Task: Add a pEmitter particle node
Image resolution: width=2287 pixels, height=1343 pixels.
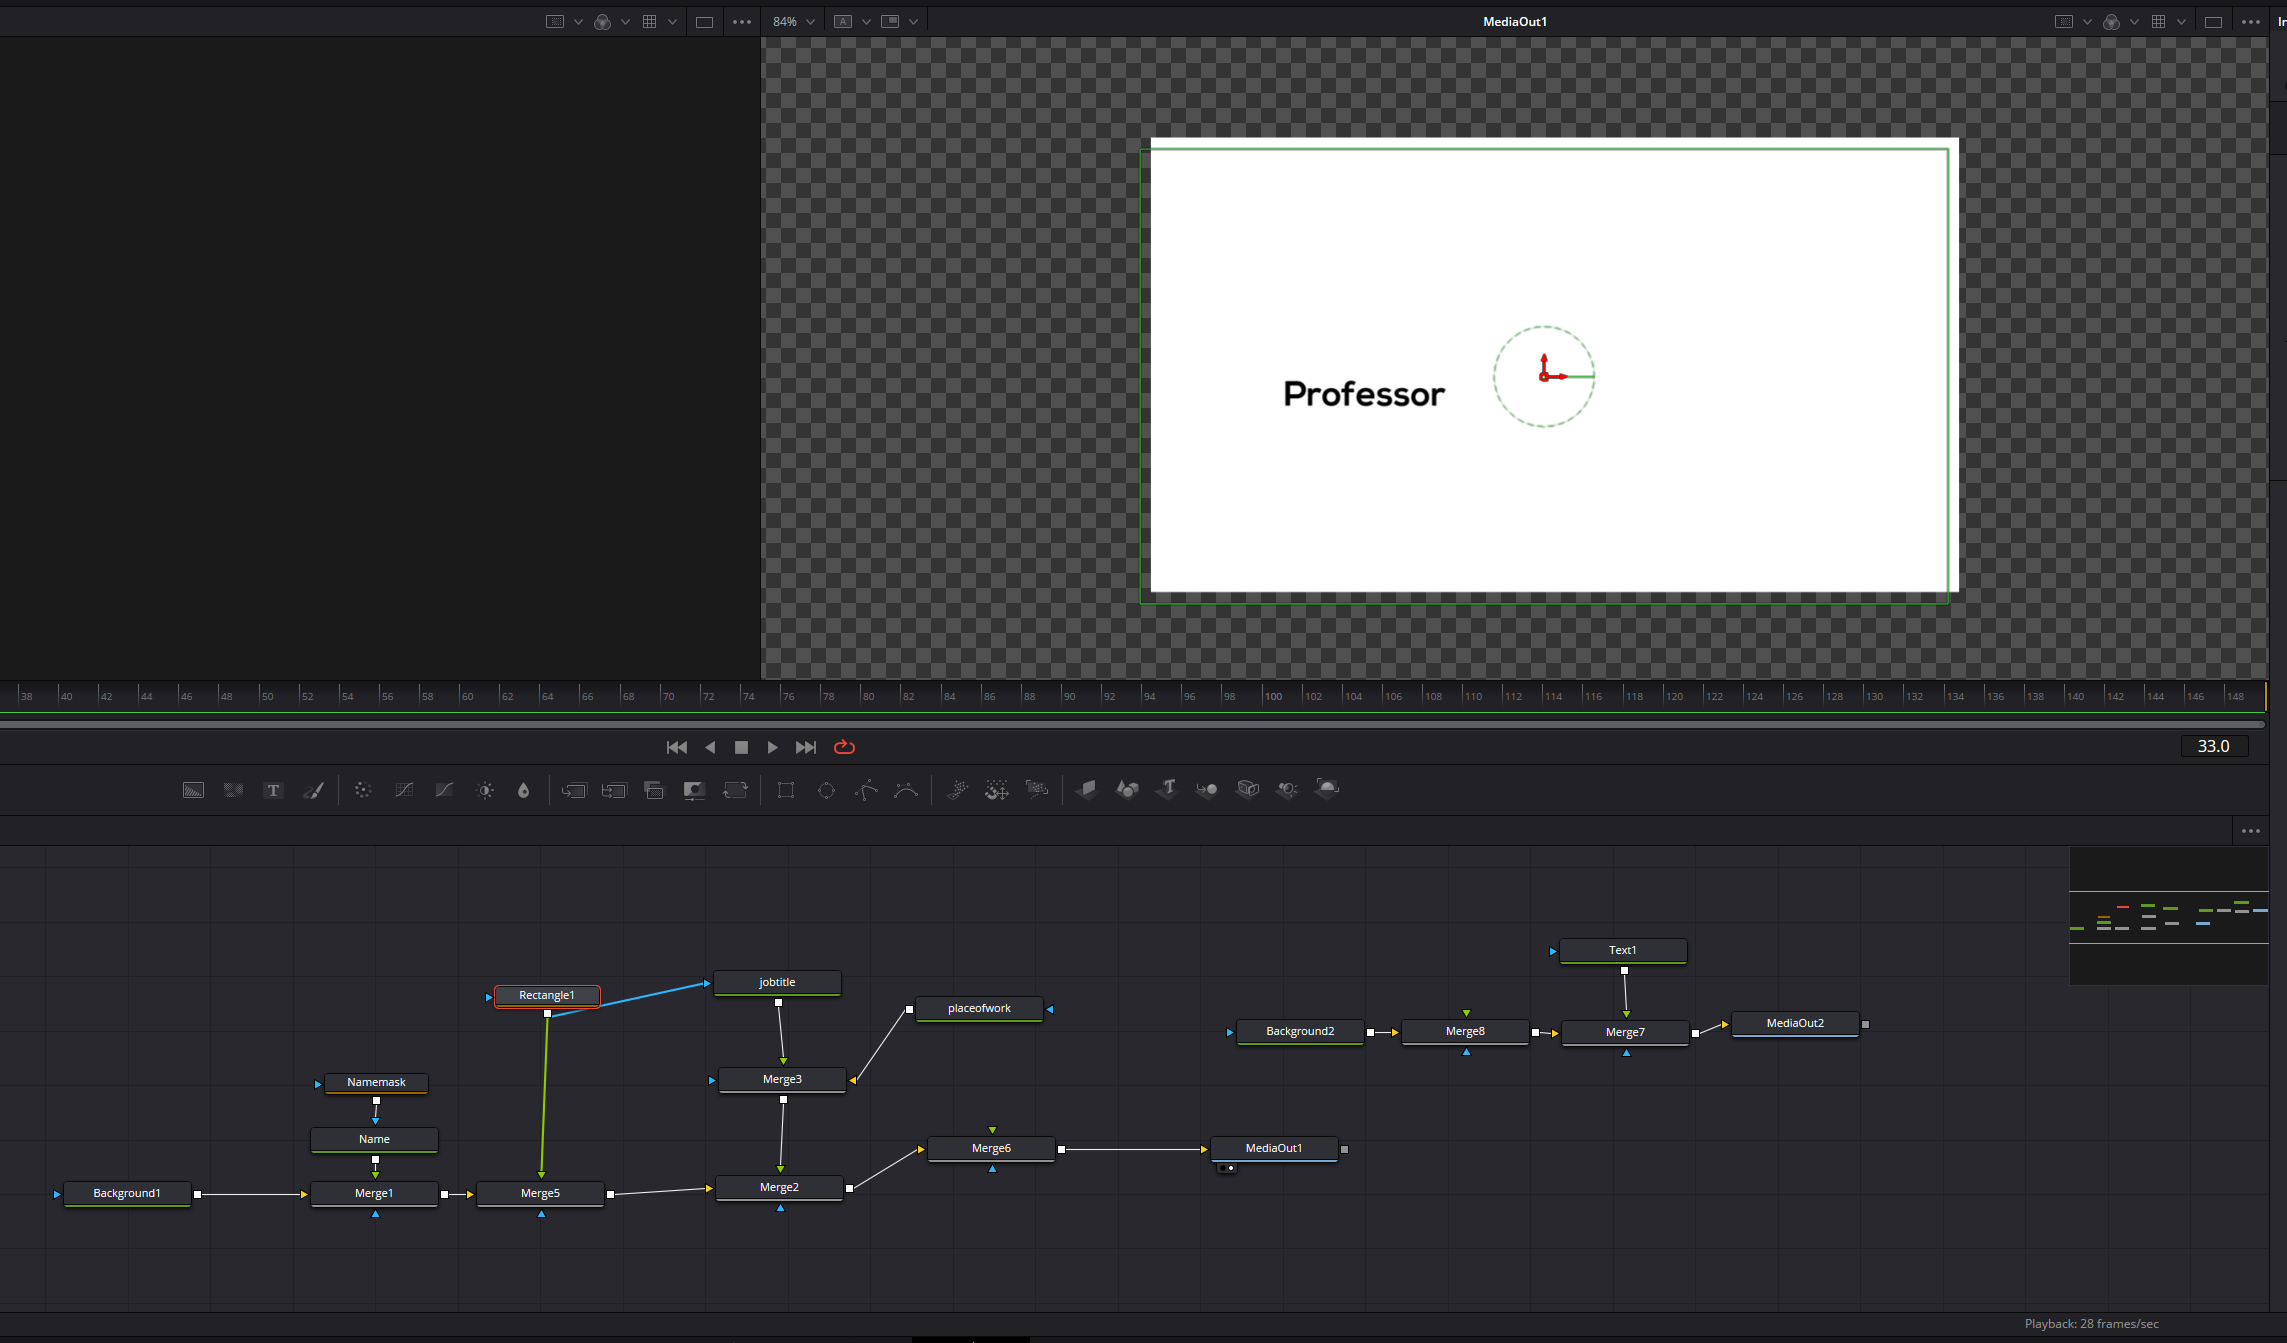Action: pyautogui.click(x=957, y=790)
